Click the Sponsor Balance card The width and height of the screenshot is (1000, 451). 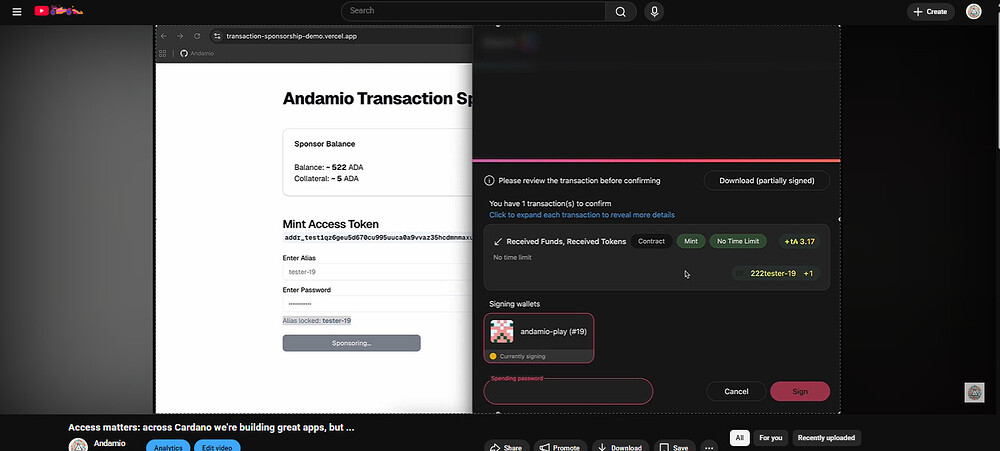tap(378, 162)
